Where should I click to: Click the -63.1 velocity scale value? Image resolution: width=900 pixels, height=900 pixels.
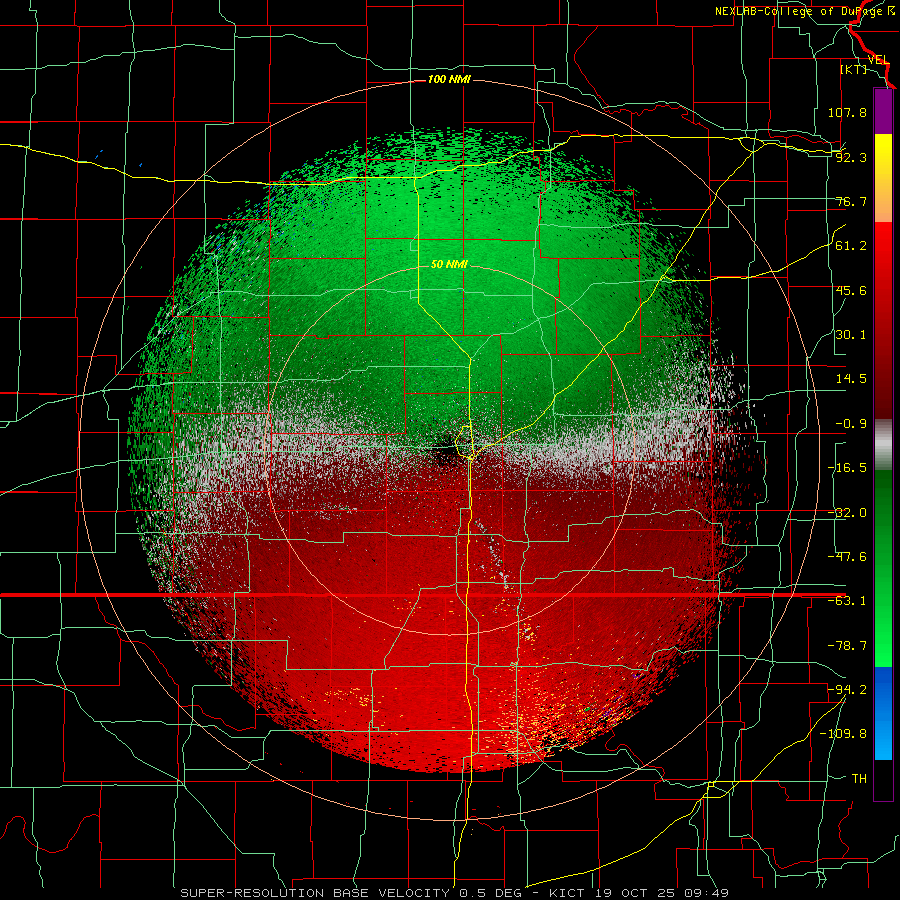(x=847, y=601)
